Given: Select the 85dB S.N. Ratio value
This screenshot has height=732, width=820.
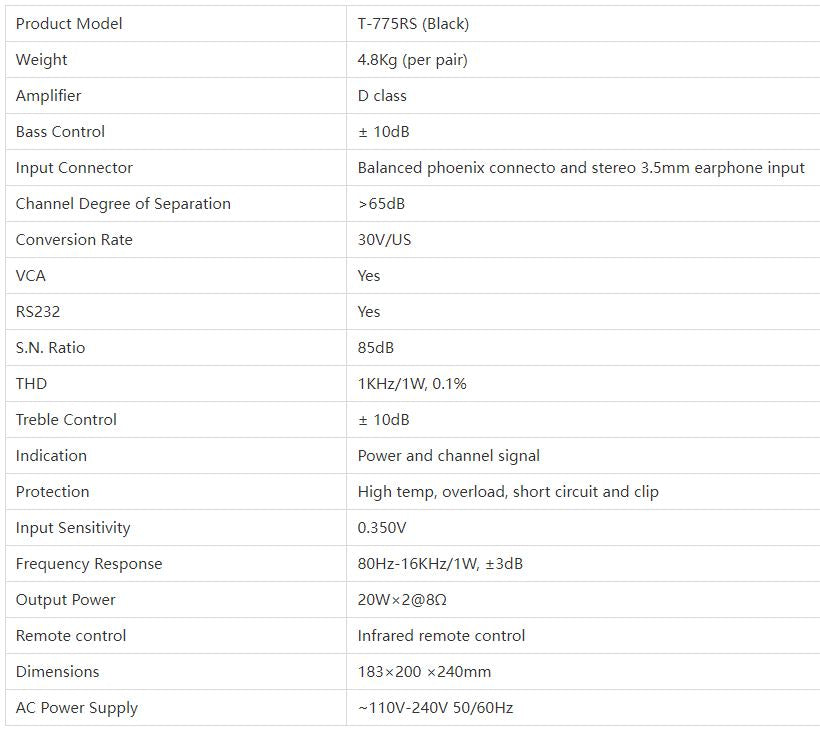Looking at the screenshot, I should (x=376, y=348).
